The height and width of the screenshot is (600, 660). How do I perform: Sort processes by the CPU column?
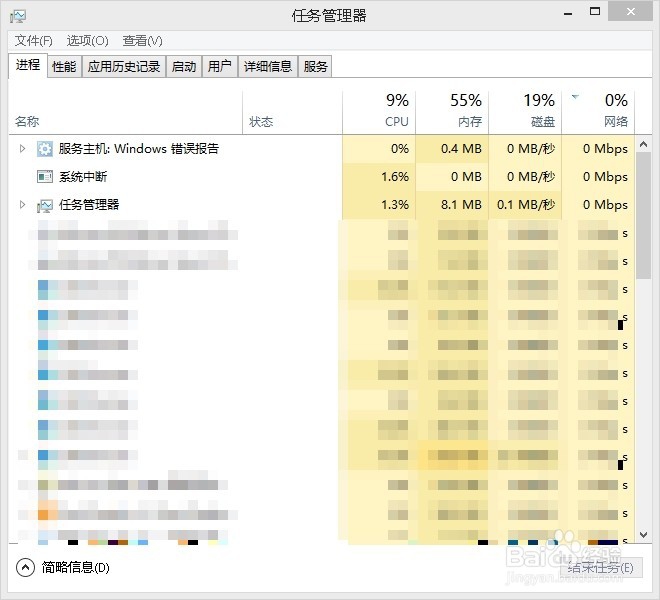click(x=379, y=113)
